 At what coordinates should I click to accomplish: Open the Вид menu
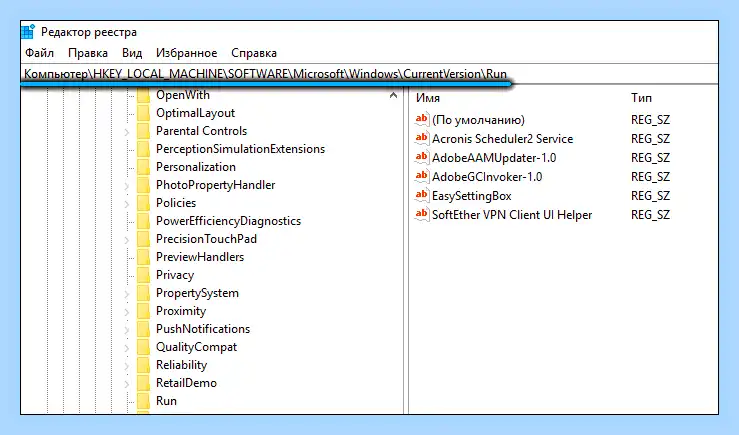pyautogui.click(x=132, y=53)
